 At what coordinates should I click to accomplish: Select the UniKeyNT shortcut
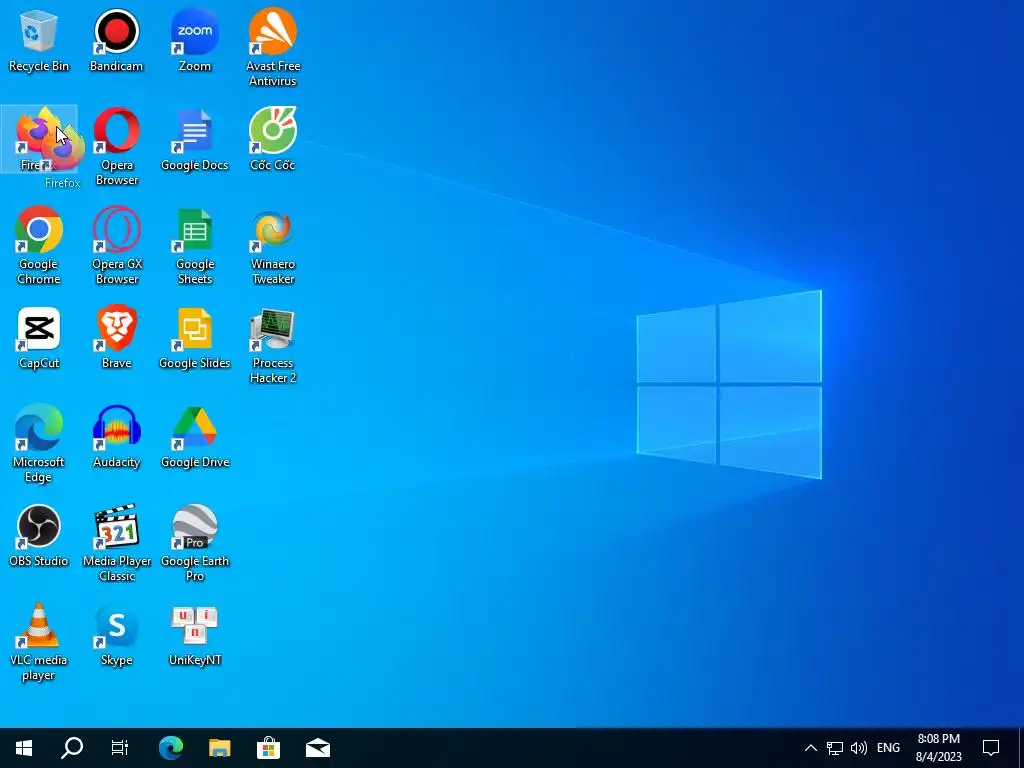click(195, 636)
